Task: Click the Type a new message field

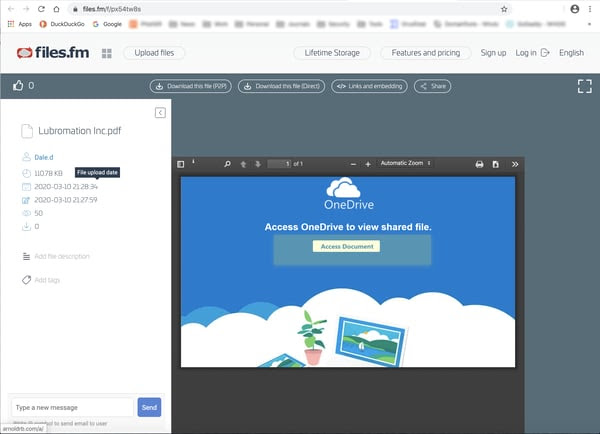Action: tap(72, 407)
